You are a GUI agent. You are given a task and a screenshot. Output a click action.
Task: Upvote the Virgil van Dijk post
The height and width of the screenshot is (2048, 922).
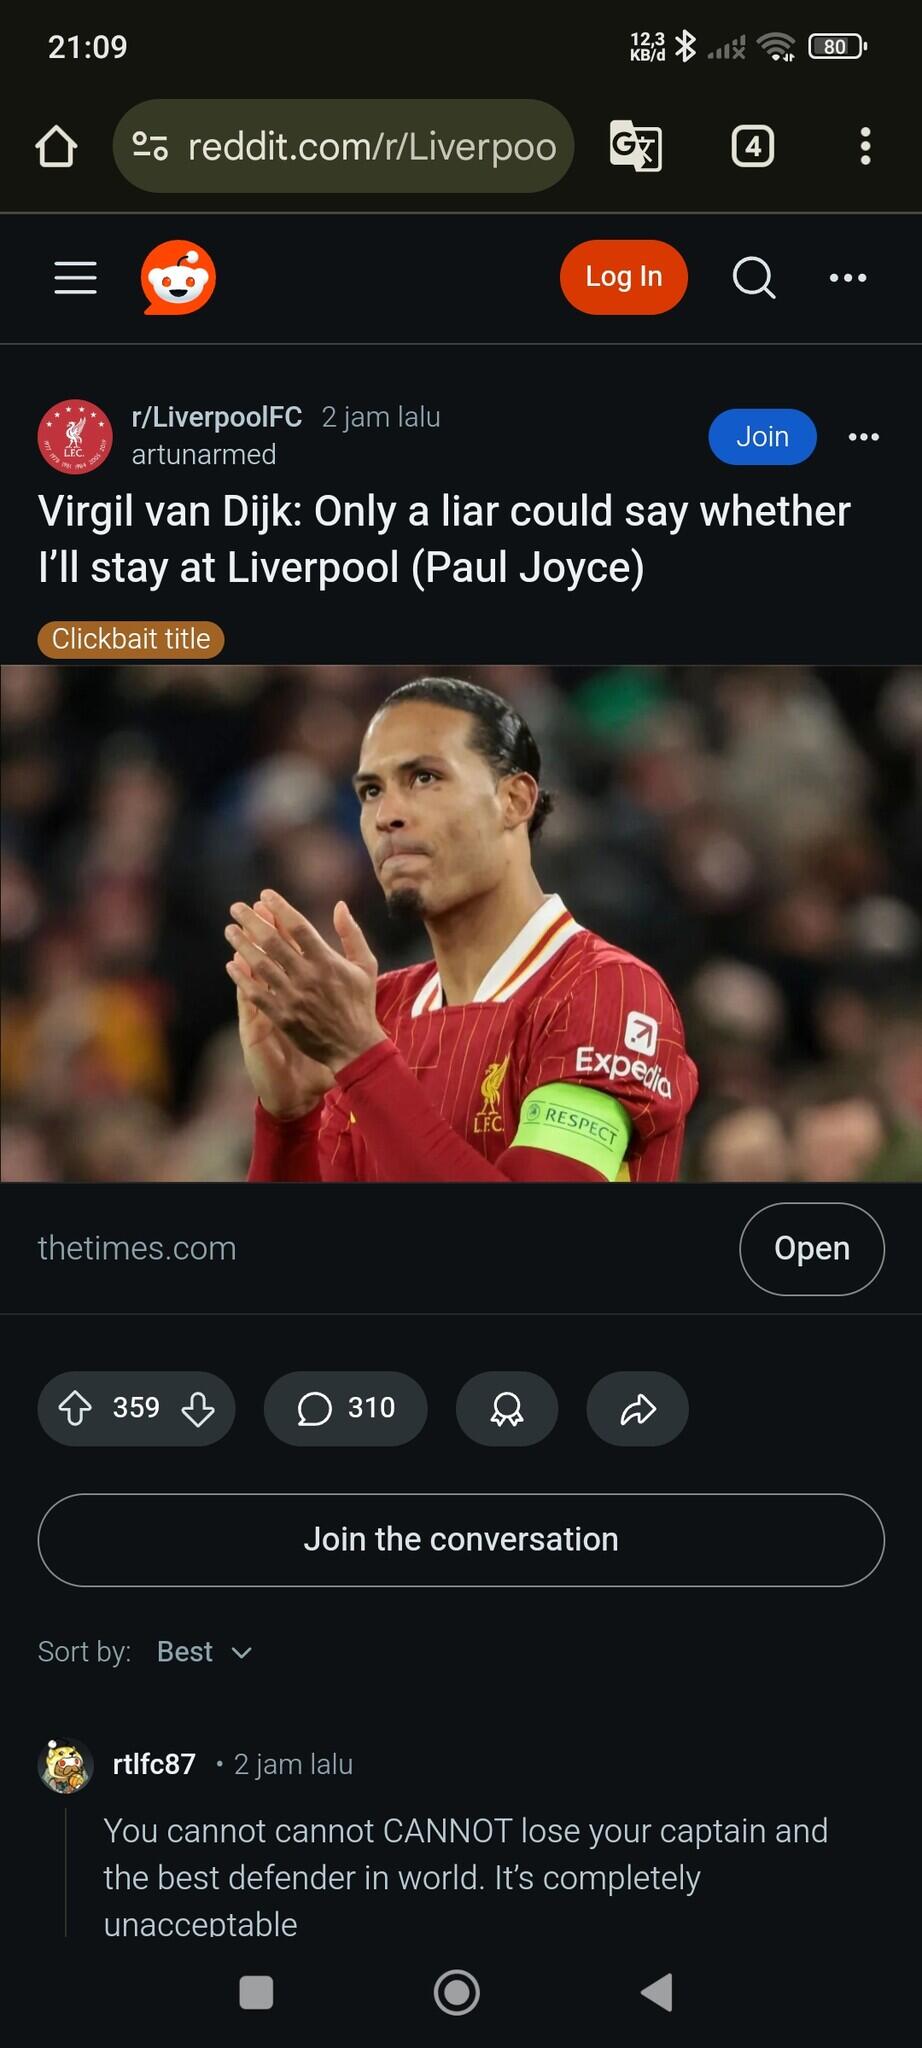pyautogui.click(x=75, y=1408)
